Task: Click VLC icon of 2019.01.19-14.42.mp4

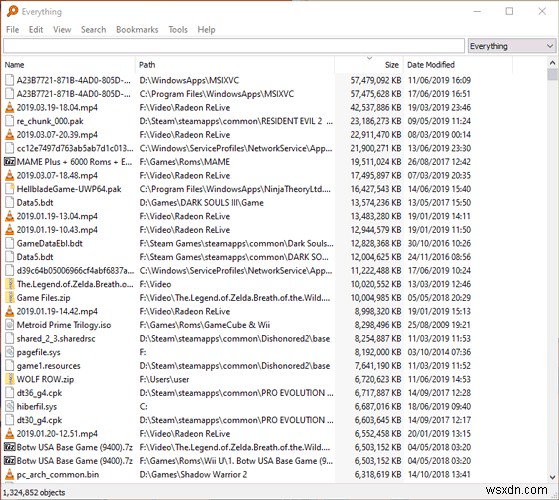Action: (x=10, y=311)
